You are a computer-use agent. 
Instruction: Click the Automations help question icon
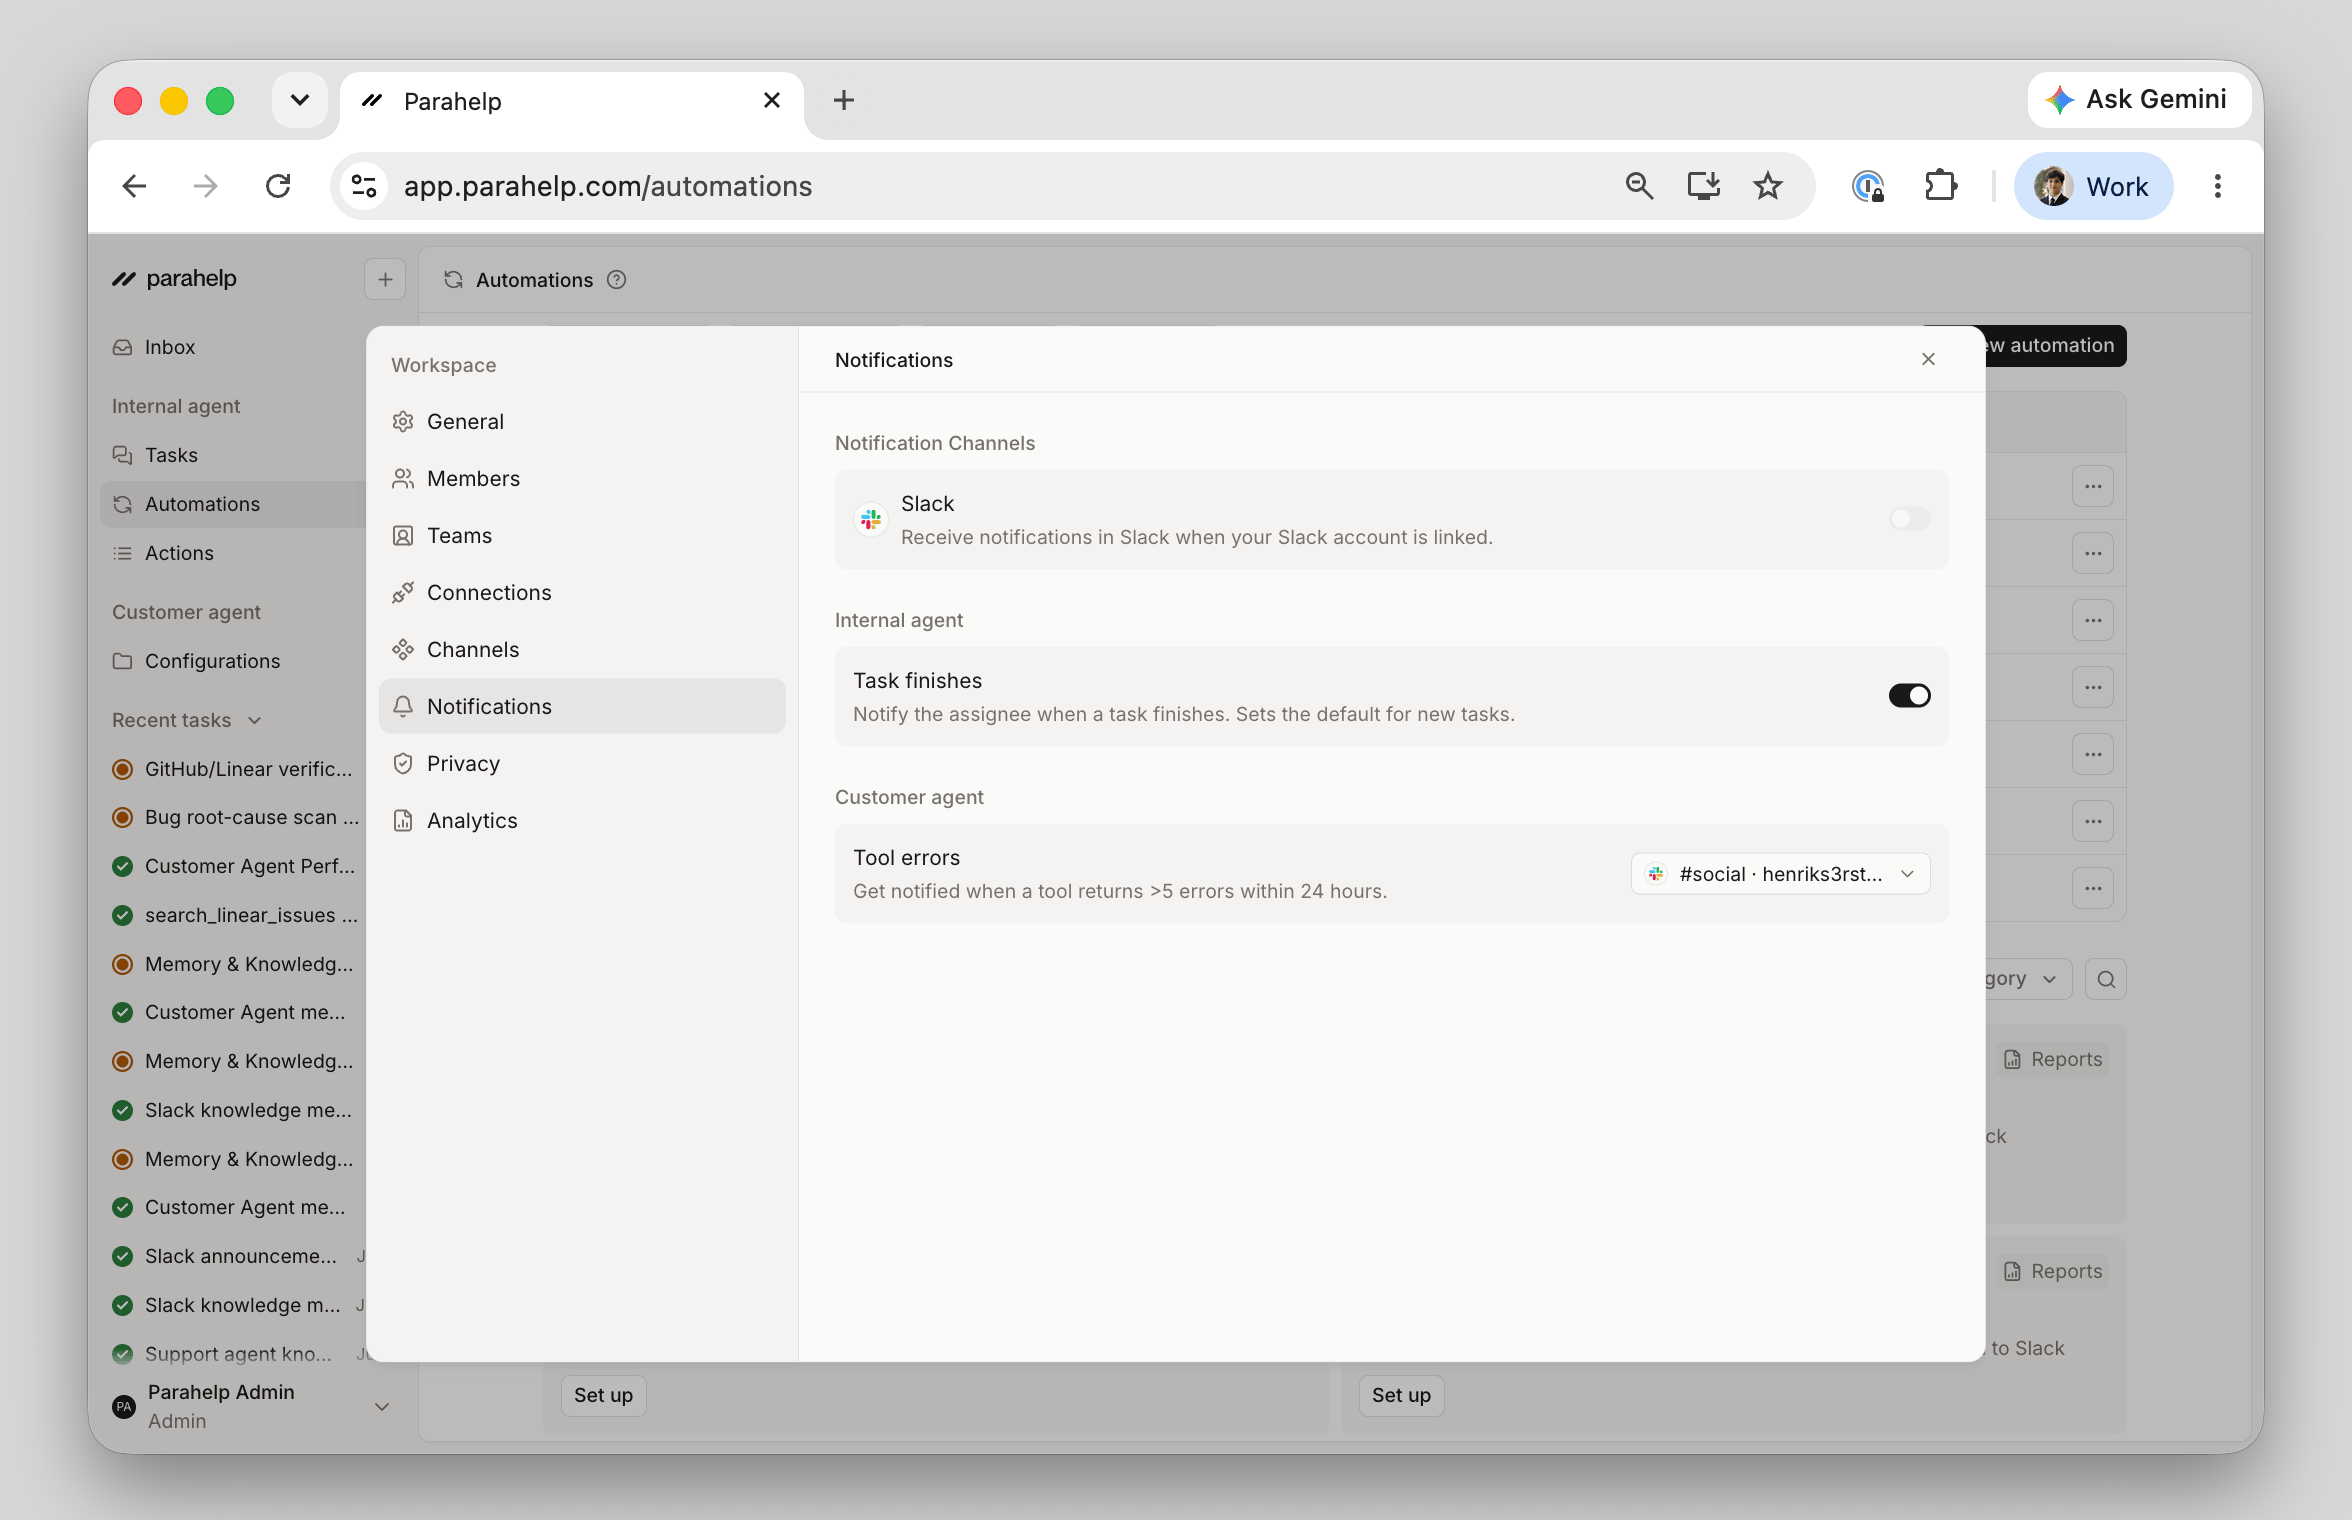coord(617,280)
